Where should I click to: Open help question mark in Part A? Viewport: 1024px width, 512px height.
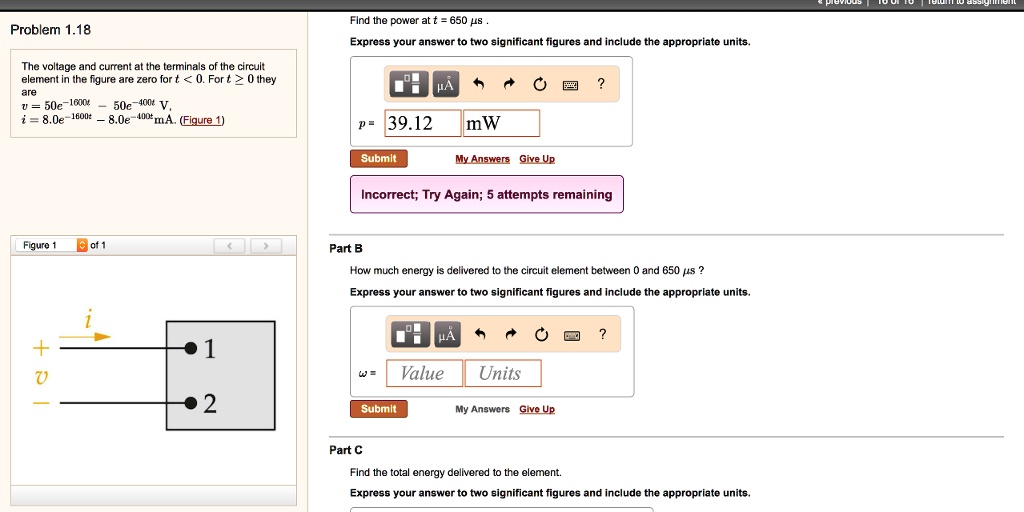click(601, 84)
